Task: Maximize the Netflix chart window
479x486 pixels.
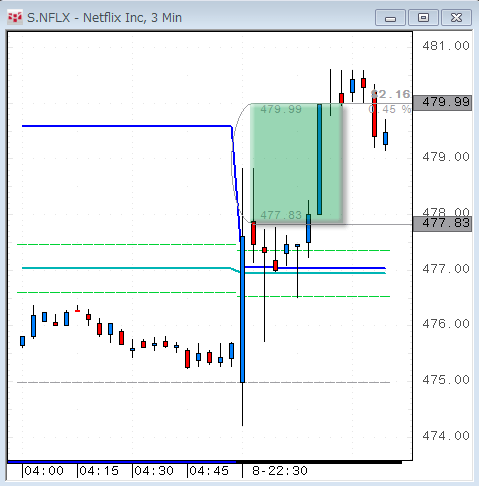Action: click(x=423, y=18)
